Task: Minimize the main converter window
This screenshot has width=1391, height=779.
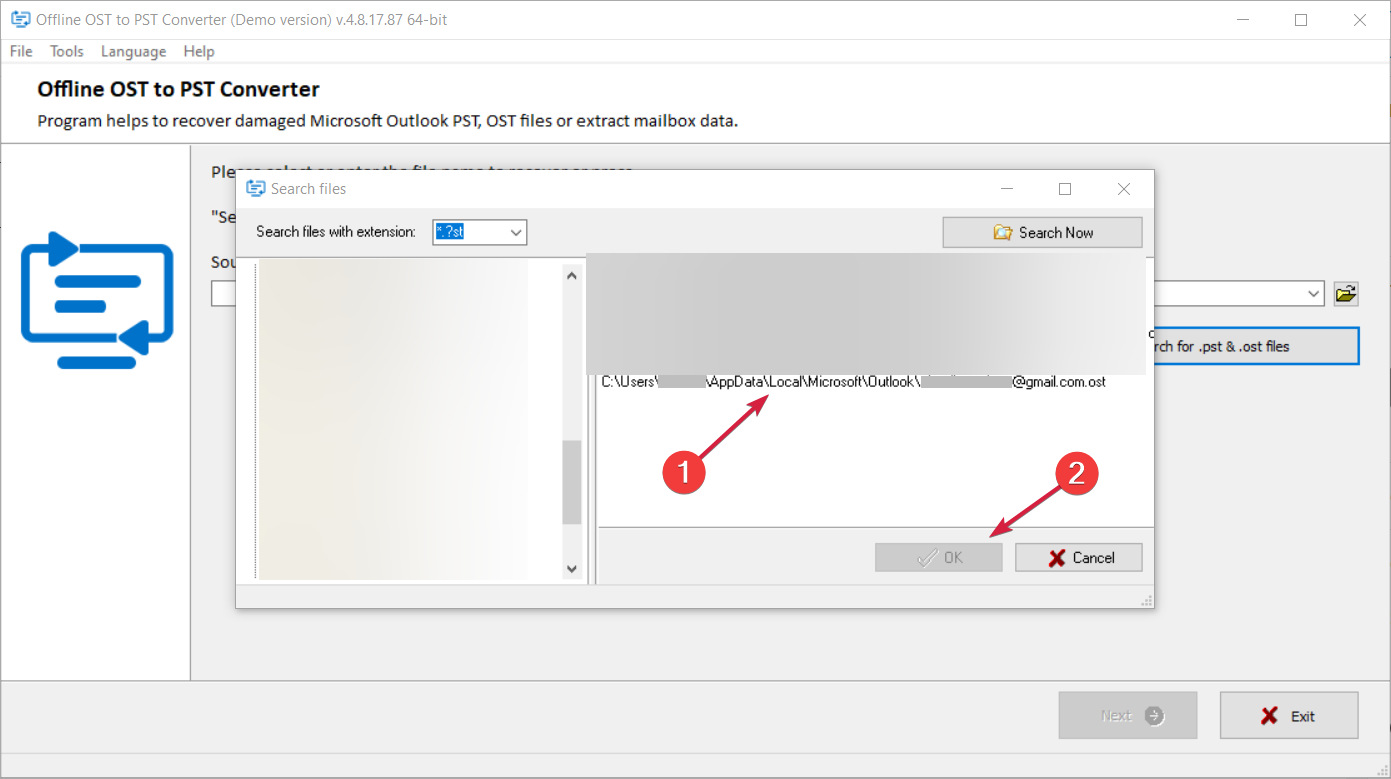Action: click(x=1242, y=19)
